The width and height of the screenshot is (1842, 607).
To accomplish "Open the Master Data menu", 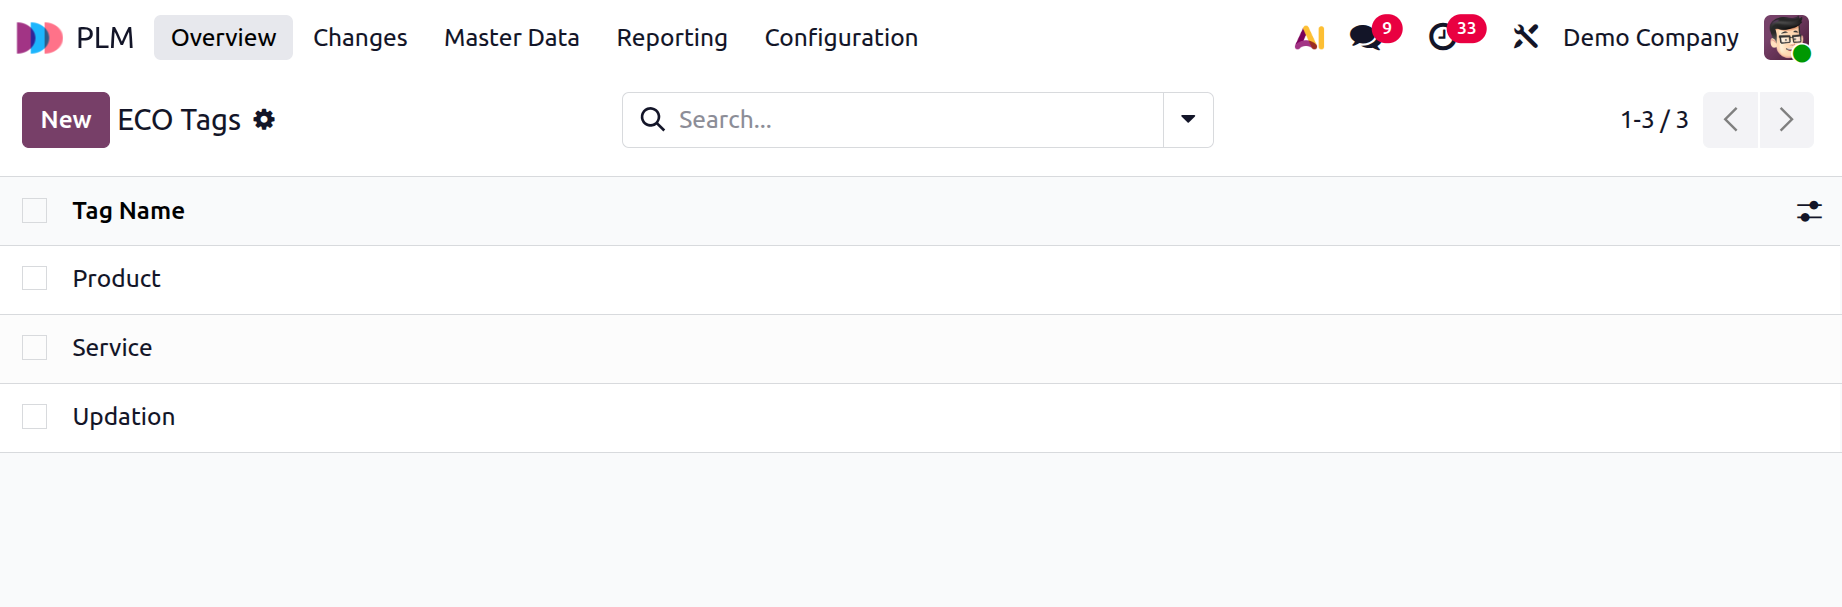I will point(512,38).
